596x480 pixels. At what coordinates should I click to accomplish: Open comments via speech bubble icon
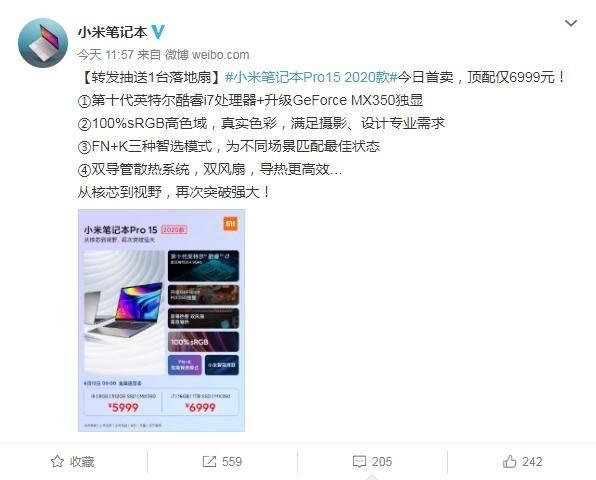(x=359, y=461)
